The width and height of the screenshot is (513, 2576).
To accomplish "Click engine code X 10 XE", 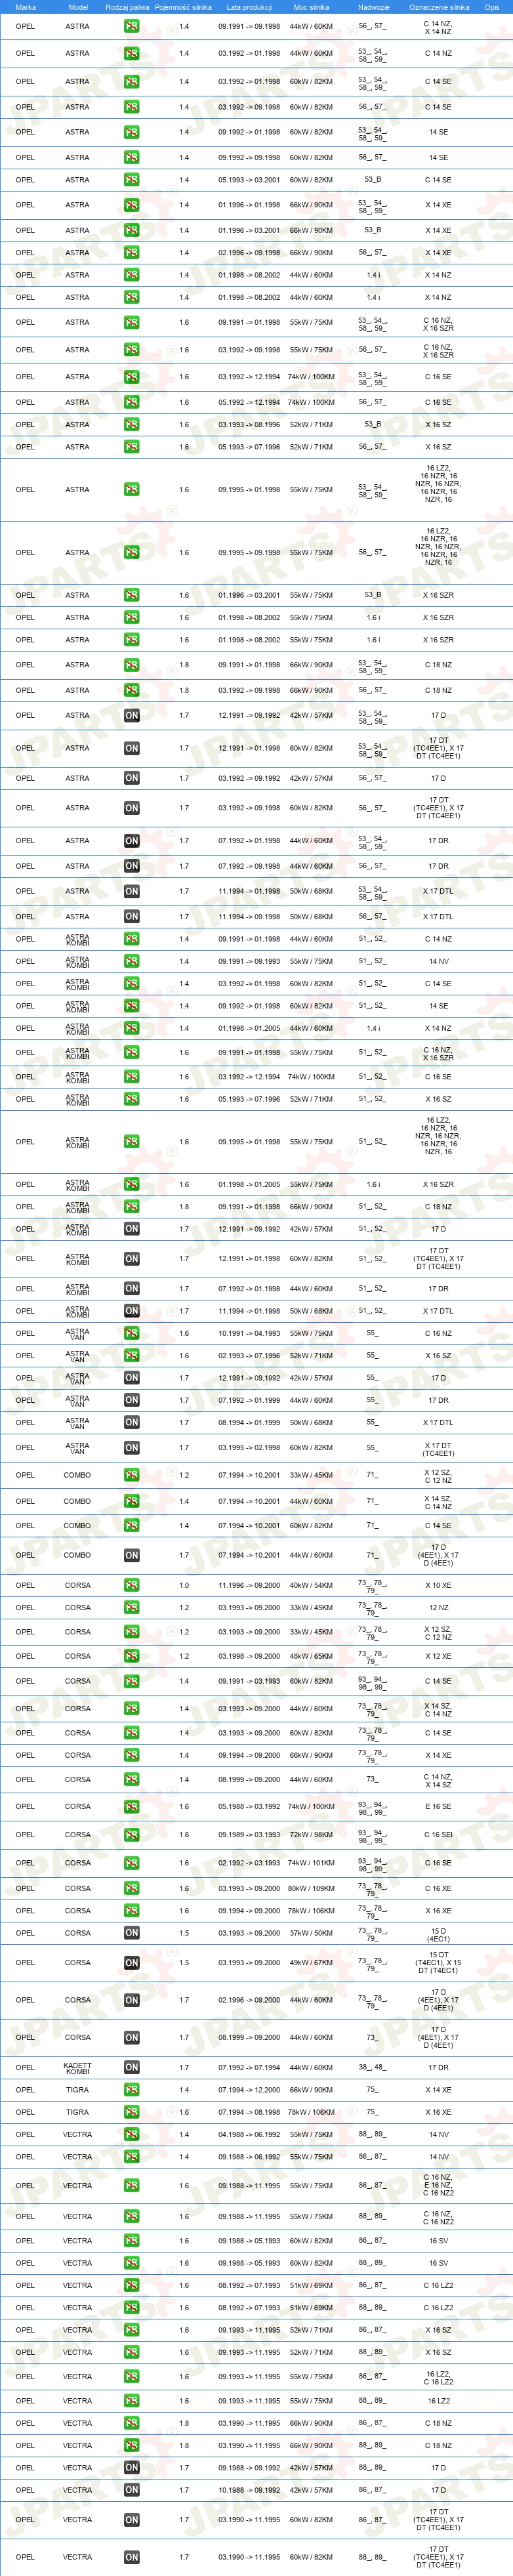I will (438, 1584).
